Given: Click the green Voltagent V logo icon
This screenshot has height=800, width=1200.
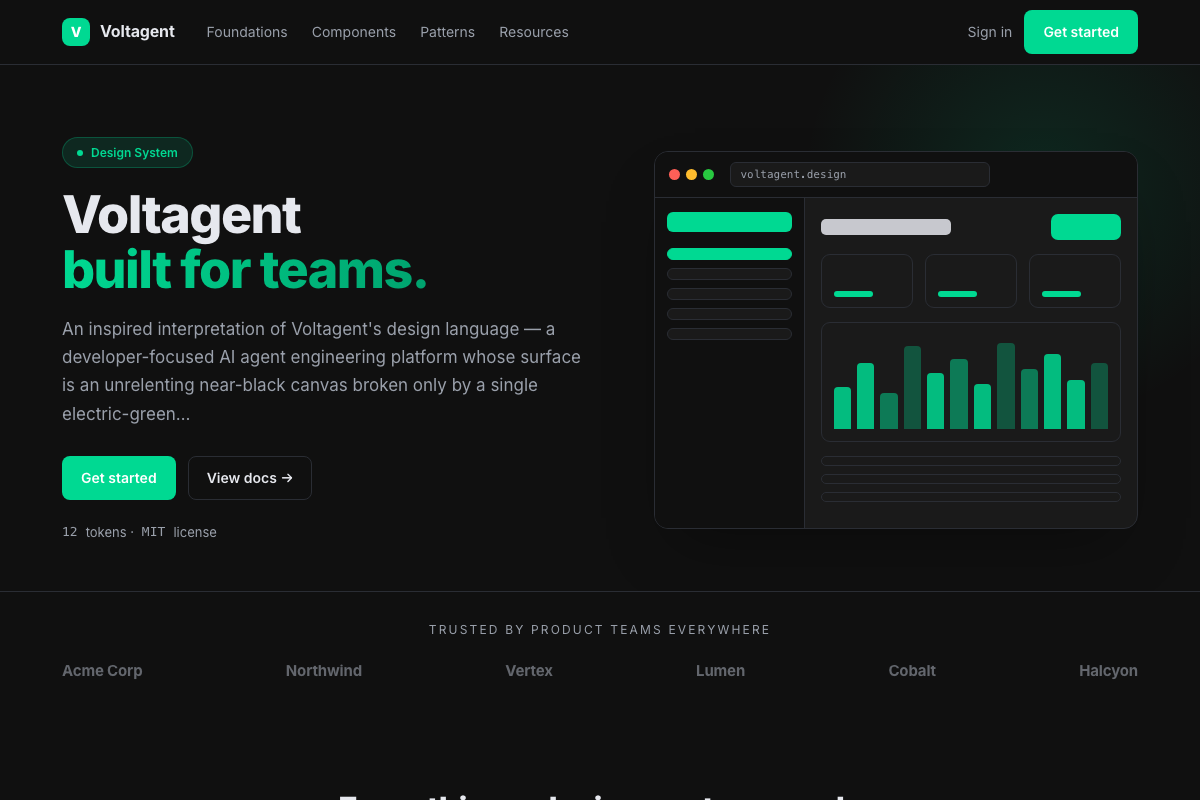Looking at the screenshot, I should (x=76, y=32).
